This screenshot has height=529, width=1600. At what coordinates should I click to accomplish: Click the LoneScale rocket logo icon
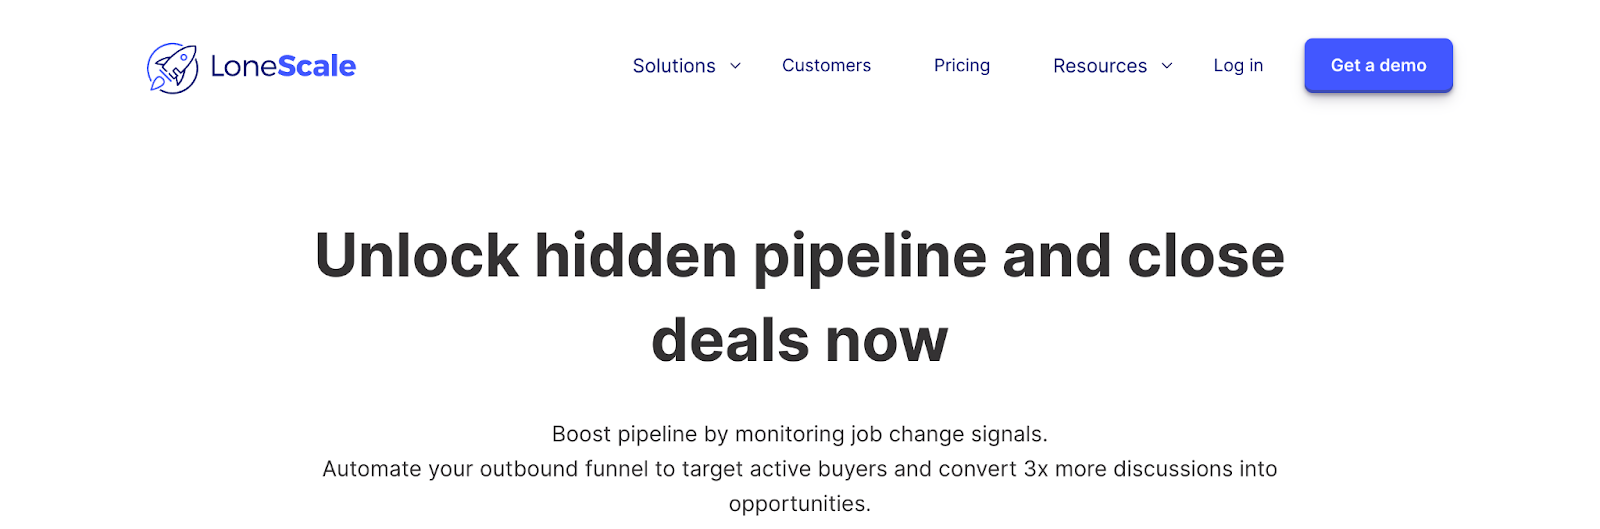click(x=172, y=68)
